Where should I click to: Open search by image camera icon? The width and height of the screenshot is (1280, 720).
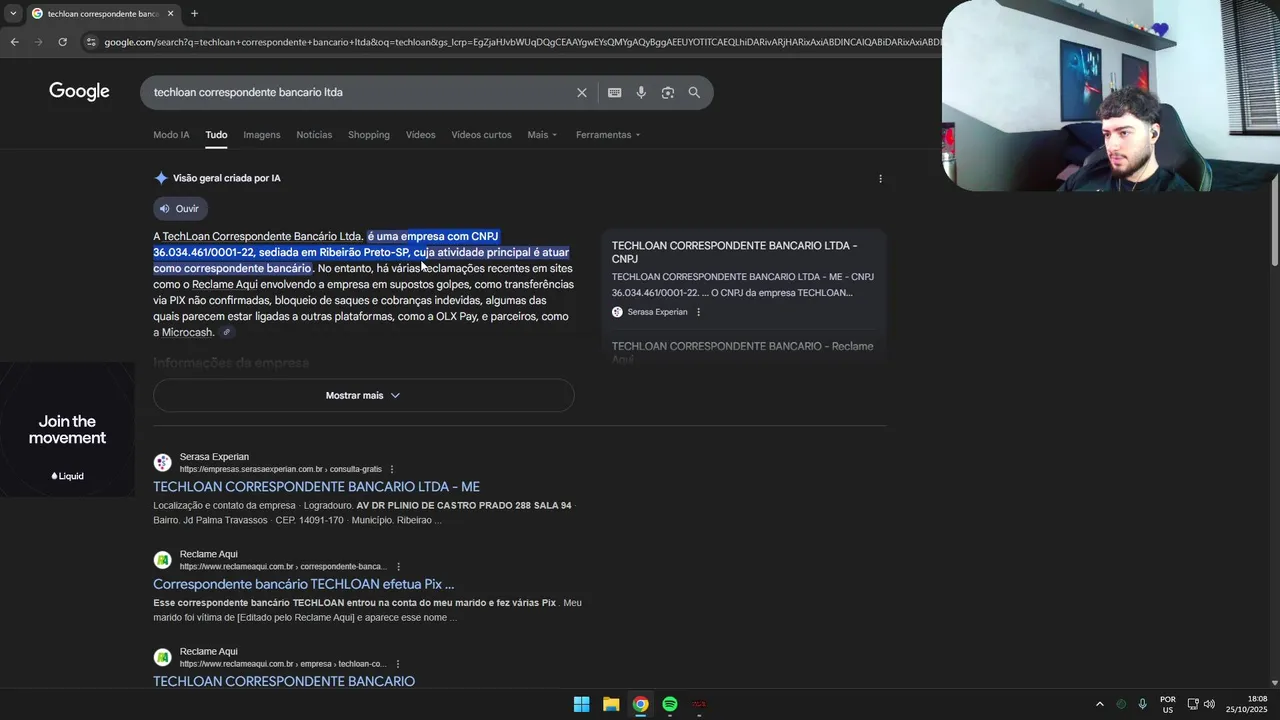click(x=667, y=92)
